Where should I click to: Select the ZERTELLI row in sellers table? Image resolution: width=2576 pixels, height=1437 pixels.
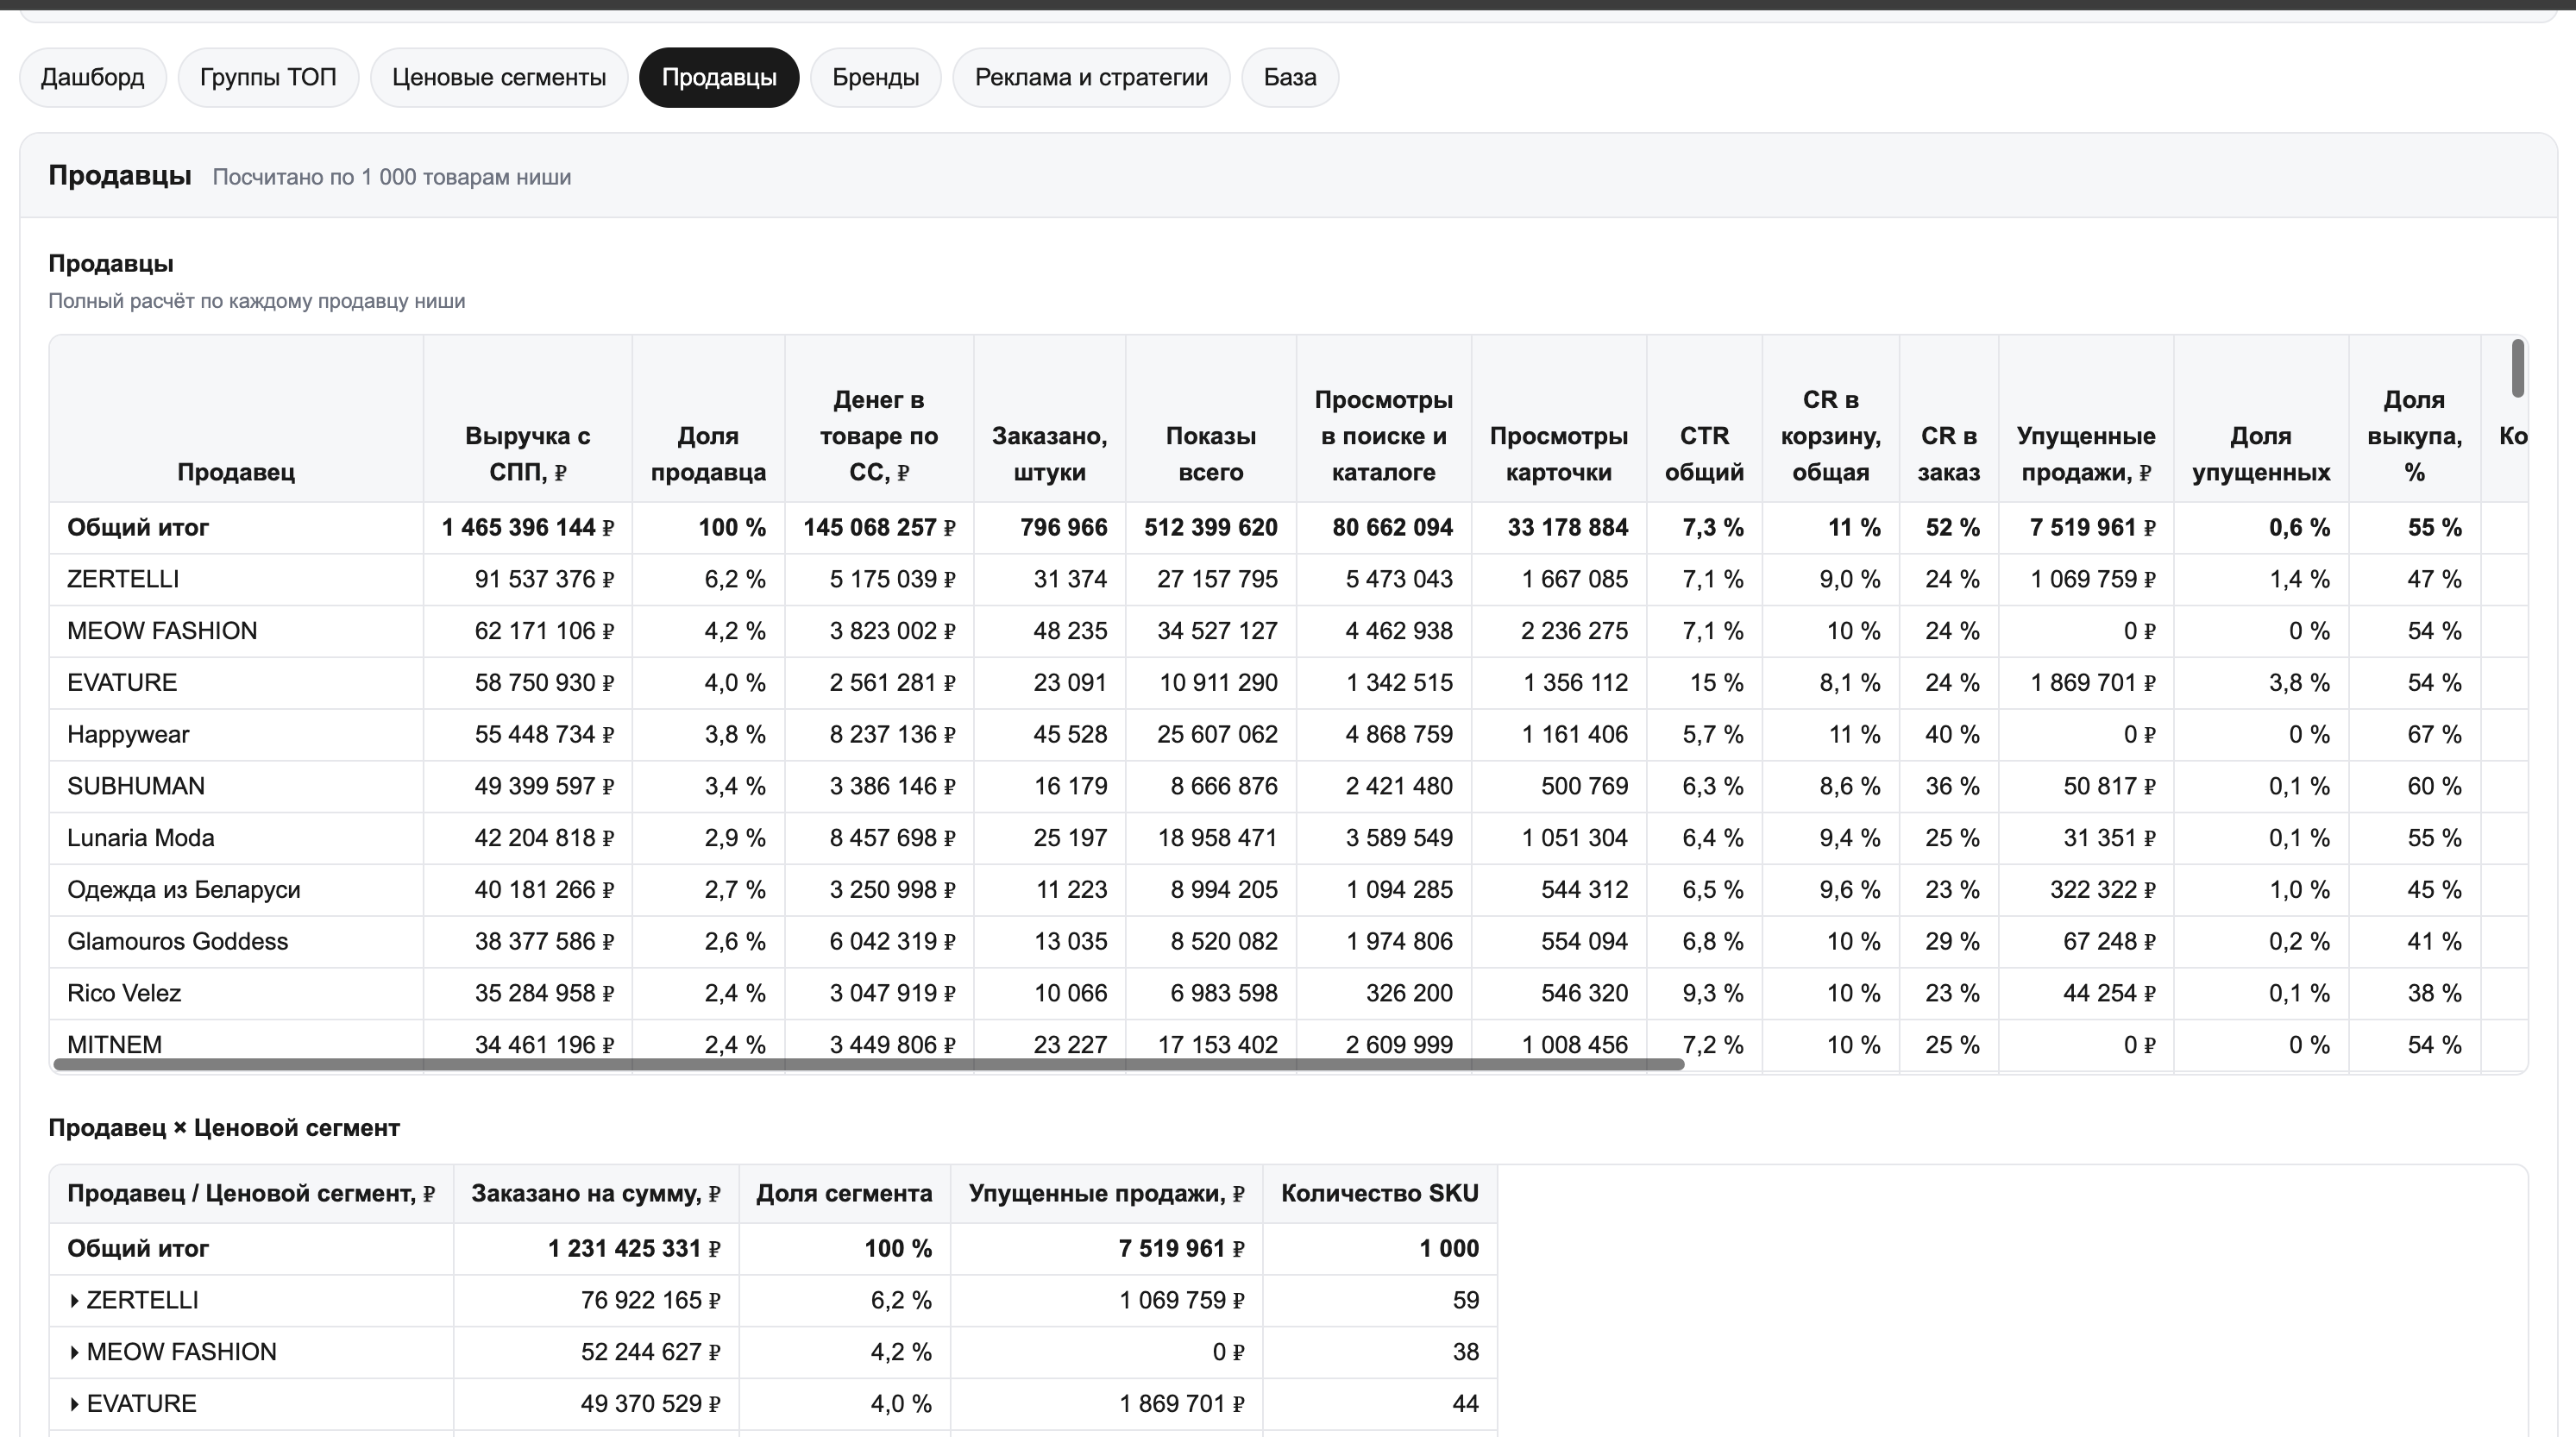[x=1288, y=579]
